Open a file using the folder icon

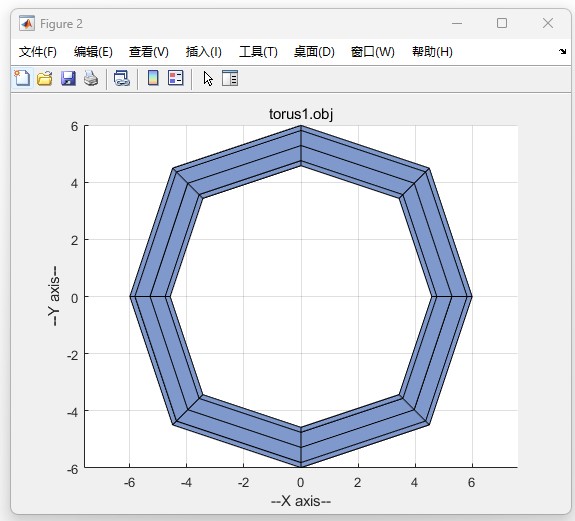(x=45, y=78)
